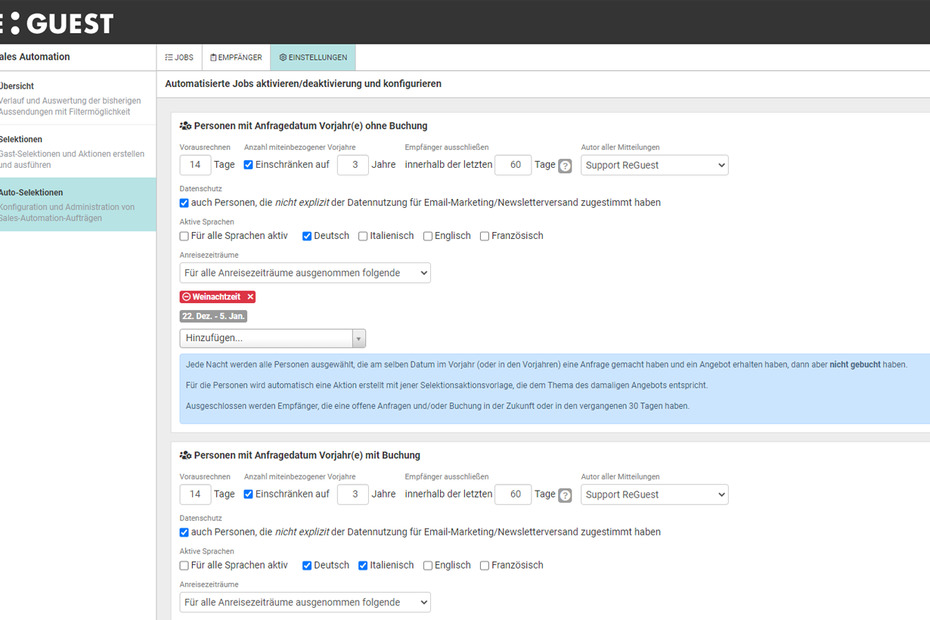Screen dimensions: 930x620
Task: Check Französisch in 'mit Buchung' section
Action: [485, 565]
